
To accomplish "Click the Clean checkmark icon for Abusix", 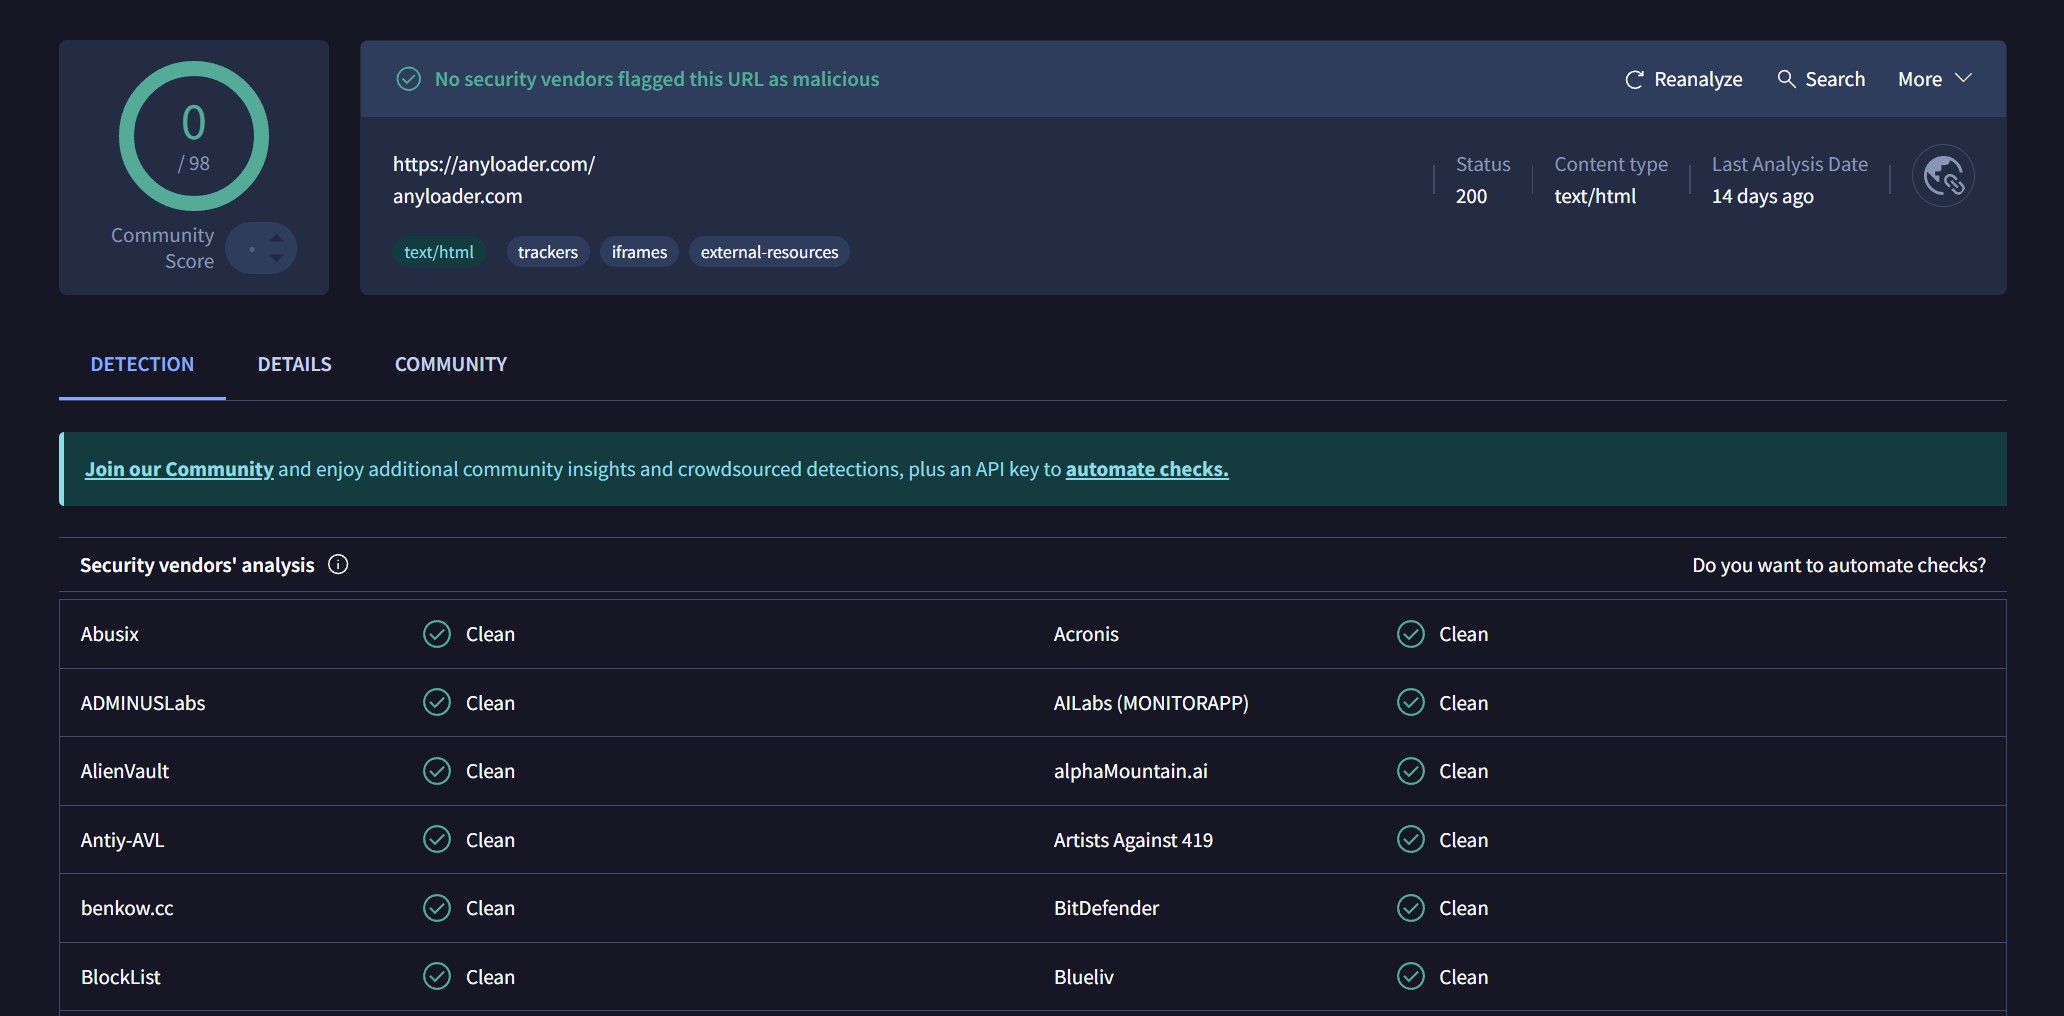I will tap(437, 634).
